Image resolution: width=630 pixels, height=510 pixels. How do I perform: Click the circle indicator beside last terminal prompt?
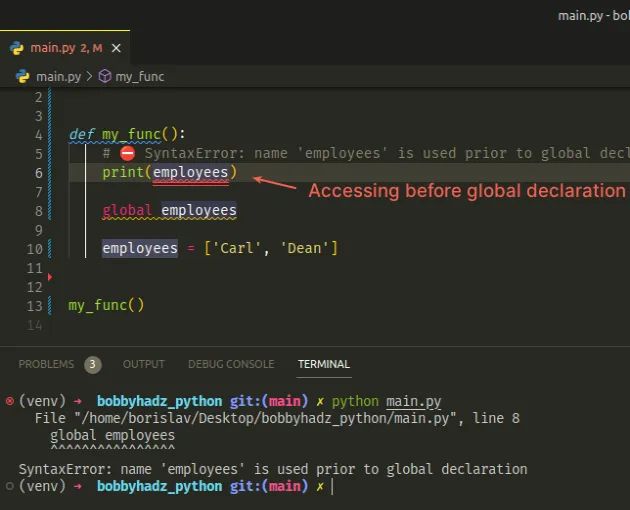point(10,486)
